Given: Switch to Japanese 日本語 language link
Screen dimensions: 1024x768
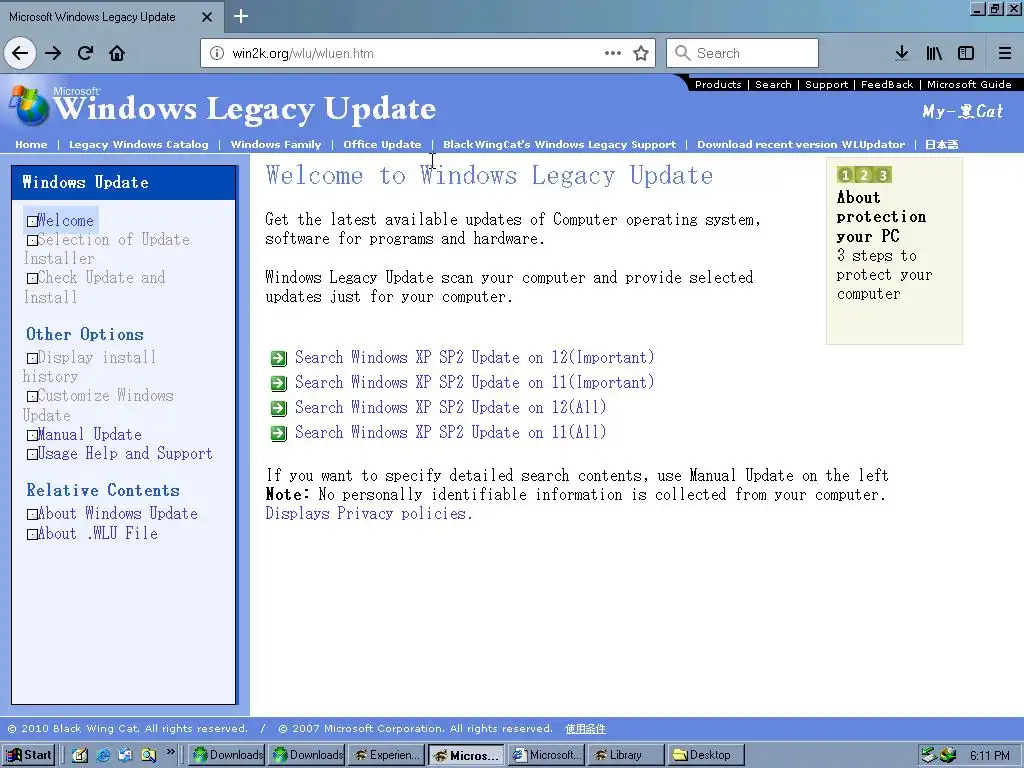Looking at the screenshot, I should tap(942, 144).
